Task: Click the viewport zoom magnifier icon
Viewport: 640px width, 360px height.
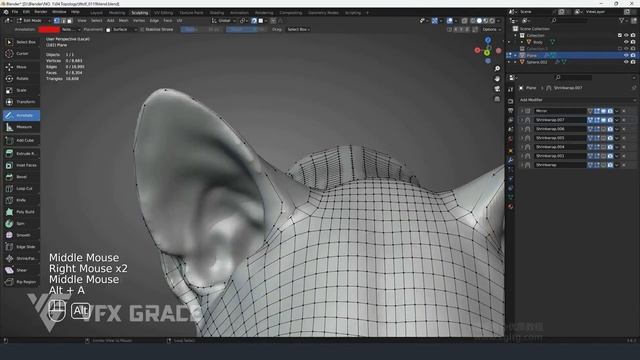Action: (497, 69)
